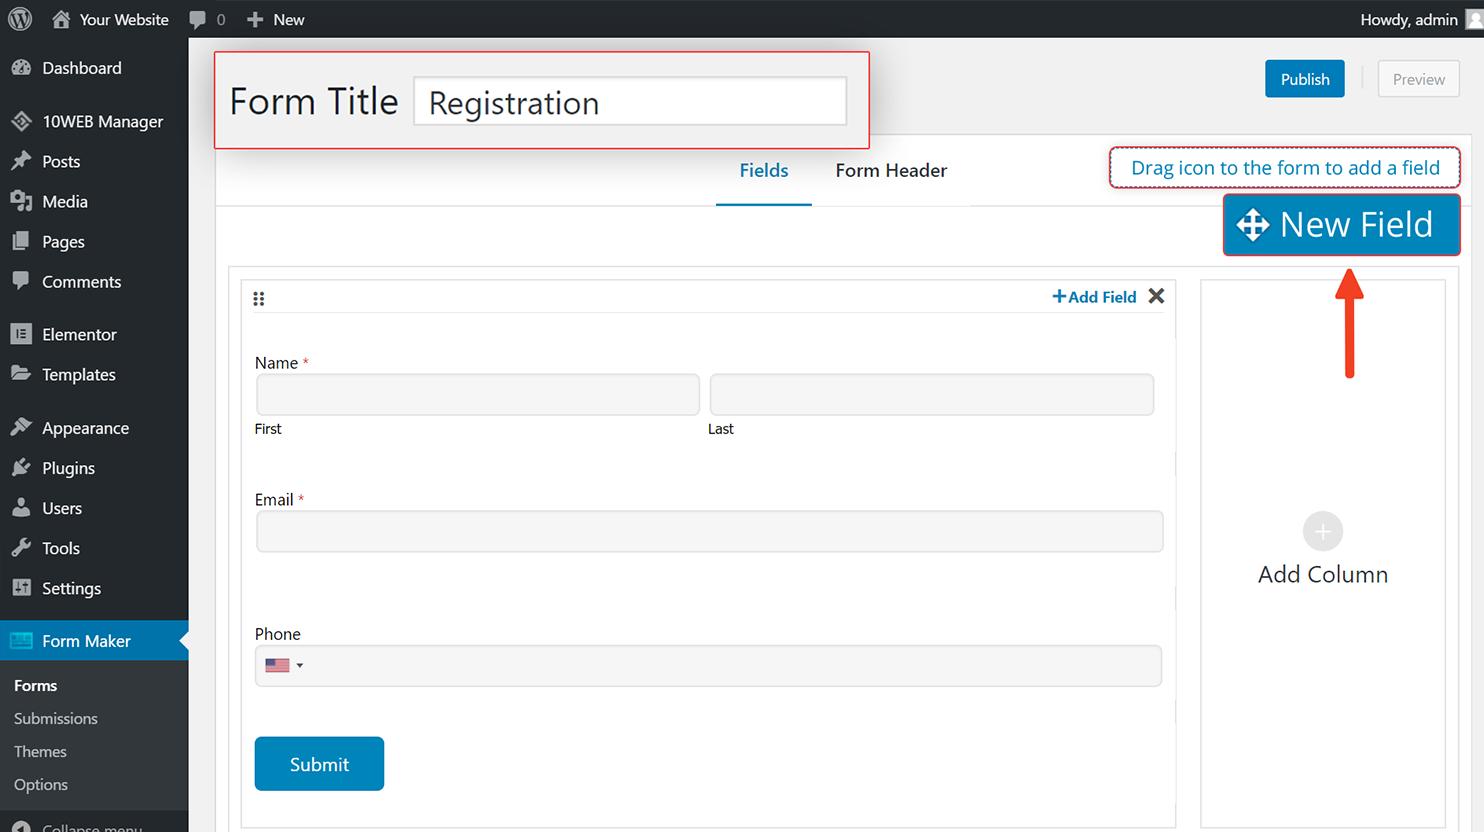Click the Comments speech bubble sidebar icon

(21, 281)
